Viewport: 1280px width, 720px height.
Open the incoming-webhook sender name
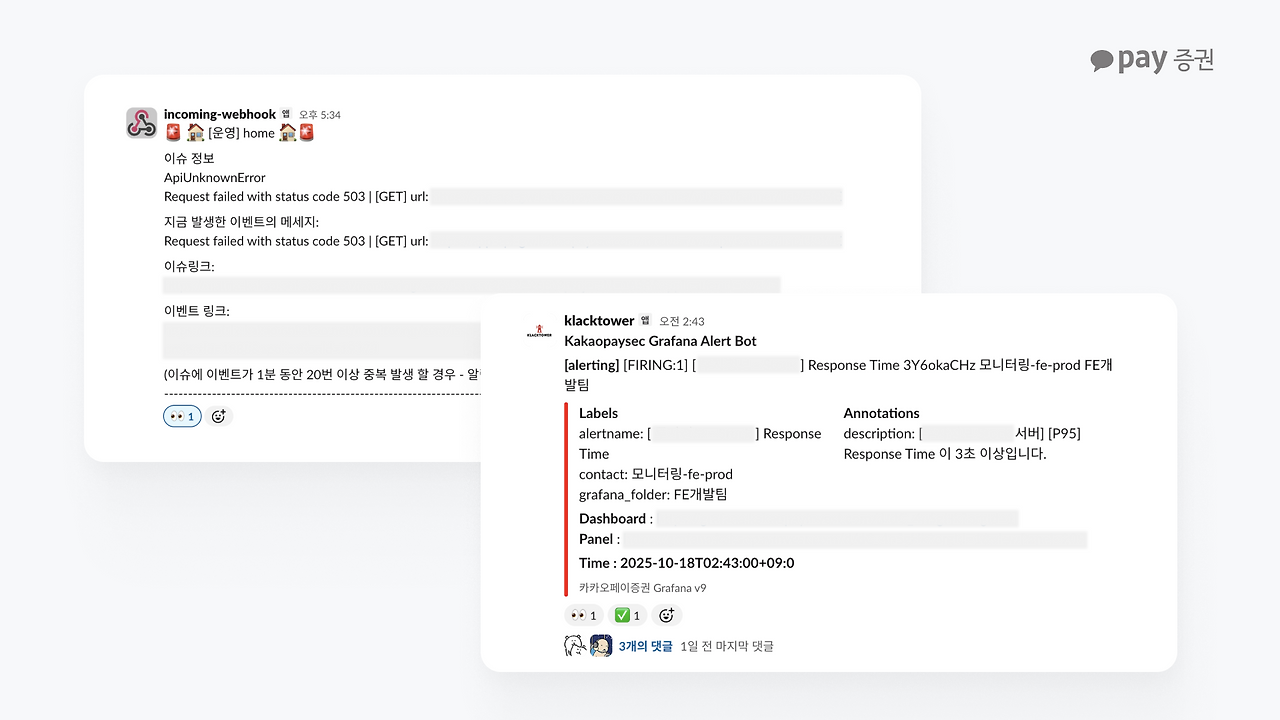220,114
